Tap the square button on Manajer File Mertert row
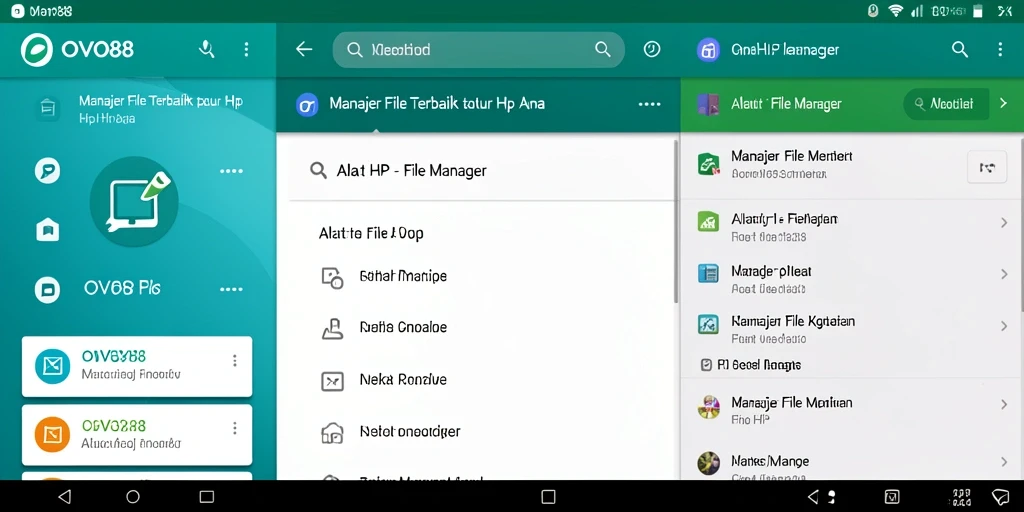Image resolution: width=1024 pixels, height=512 pixels. pyautogui.click(x=987, y=167)
